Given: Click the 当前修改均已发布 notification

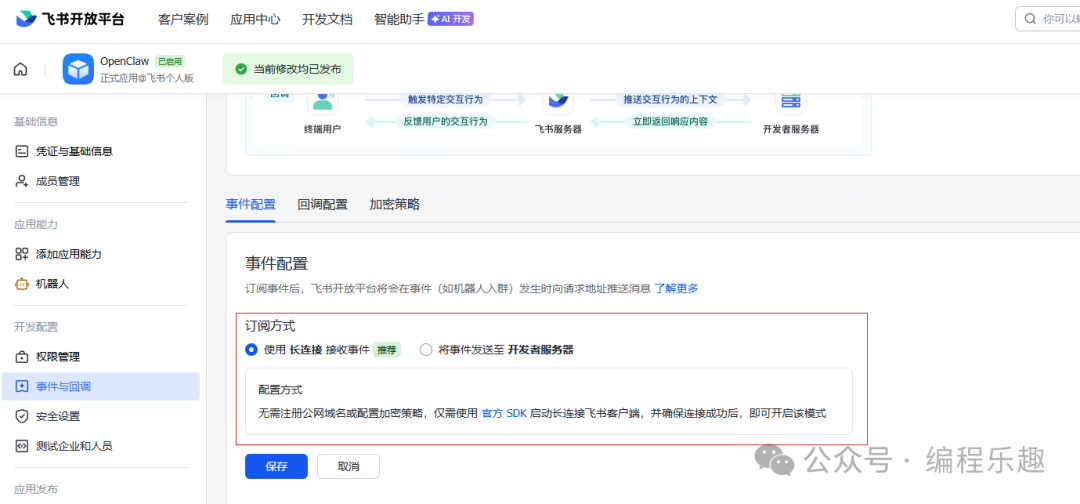Looking at the screenshot, I should coord(288,69).
